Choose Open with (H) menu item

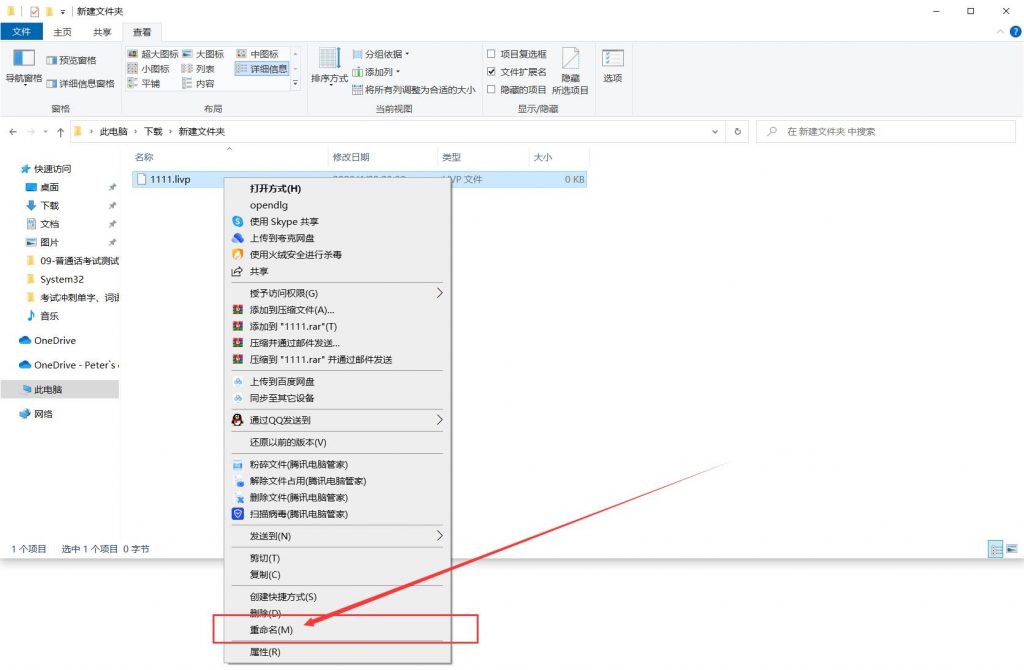337,189
